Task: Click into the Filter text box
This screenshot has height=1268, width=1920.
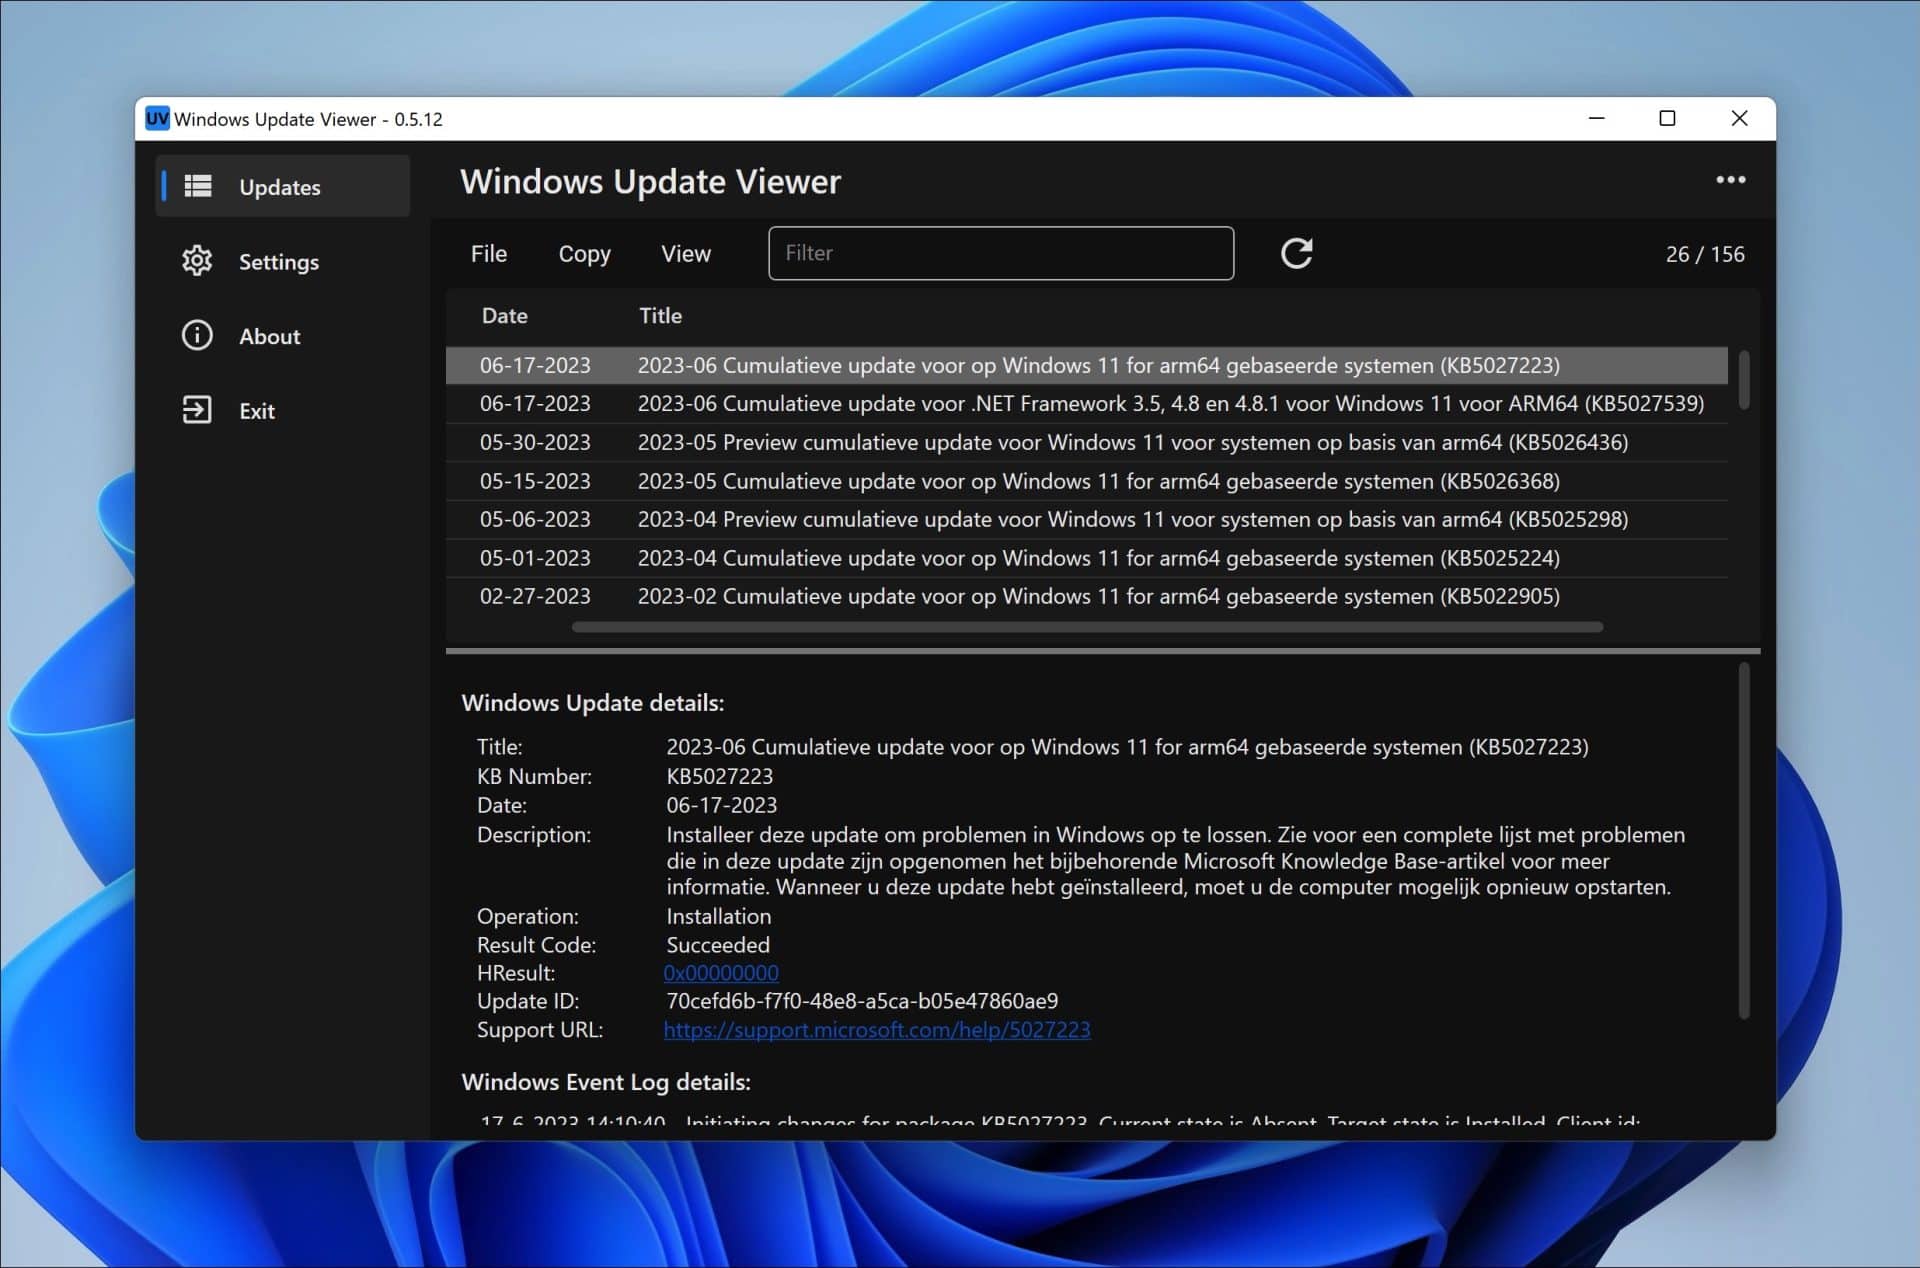Action: (x=1001, y=253)
